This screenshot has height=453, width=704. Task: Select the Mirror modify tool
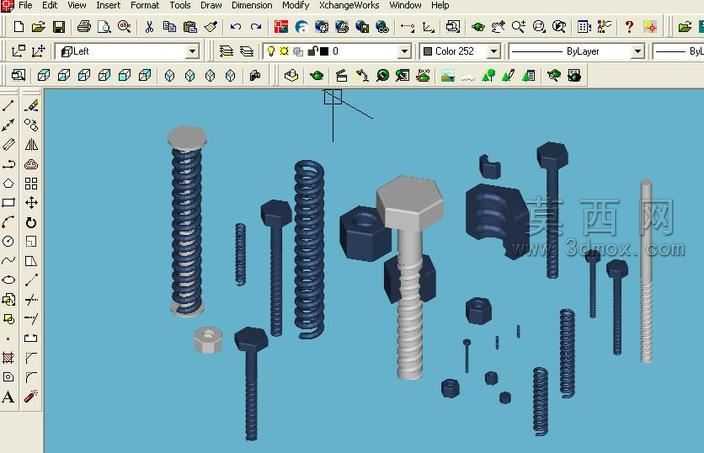click(31, 145)
